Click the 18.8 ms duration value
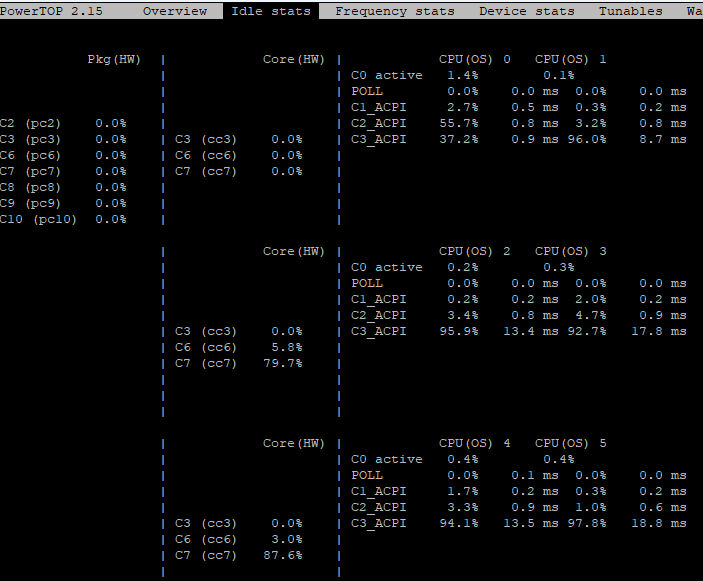Screen dimensions: 703x581 pos(659,523)
